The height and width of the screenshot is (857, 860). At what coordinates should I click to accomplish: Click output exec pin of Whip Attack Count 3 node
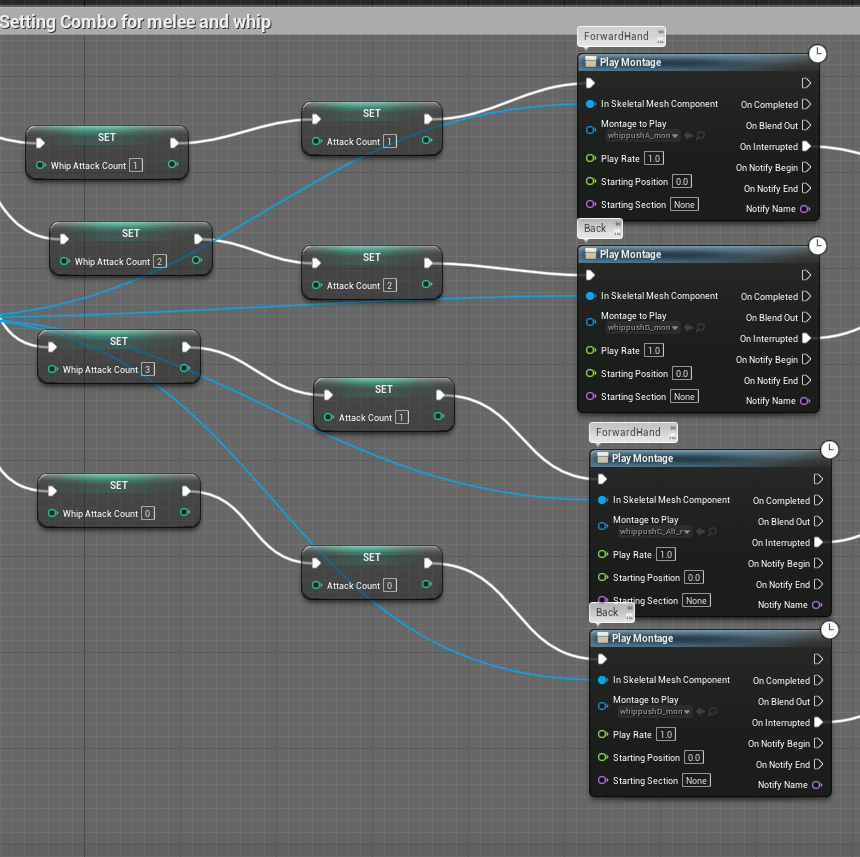point(187,347)
